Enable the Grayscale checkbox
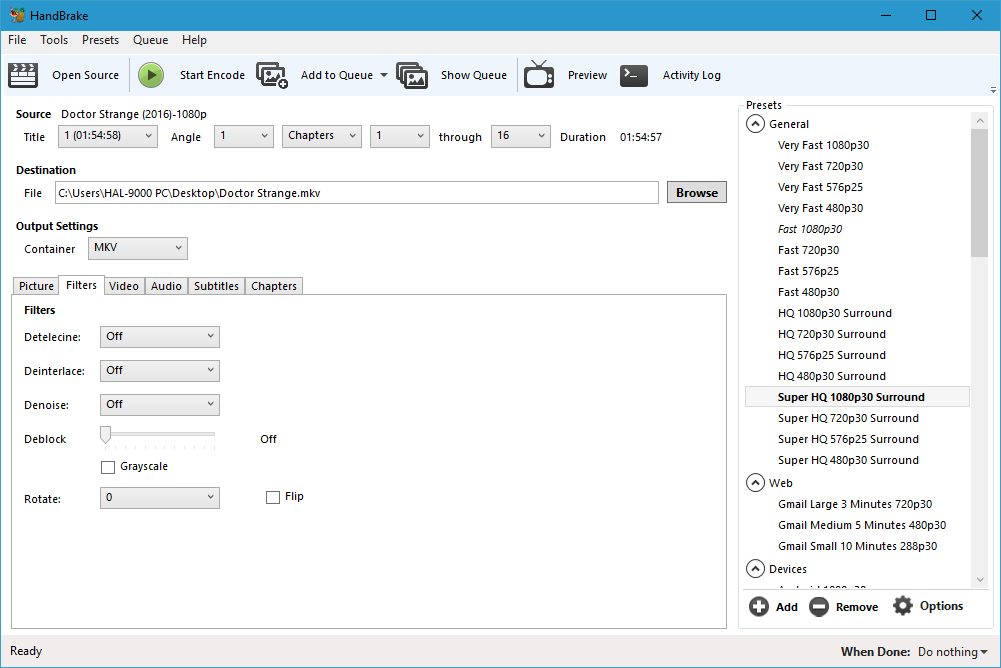This screenshot has width=1001, height=668. tap(108, 467)
